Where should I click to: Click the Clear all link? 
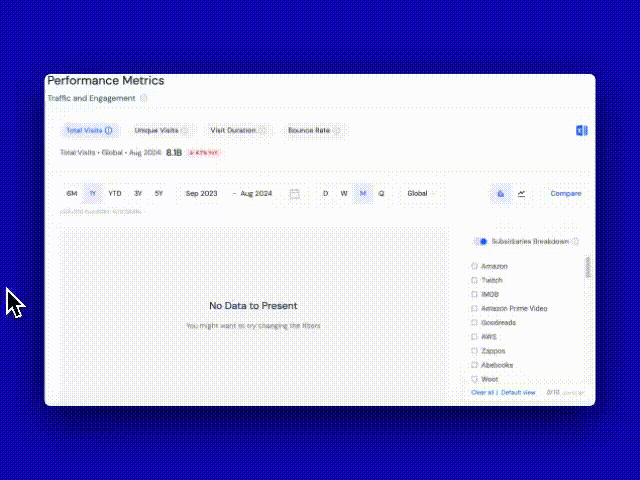pos(482,393)
